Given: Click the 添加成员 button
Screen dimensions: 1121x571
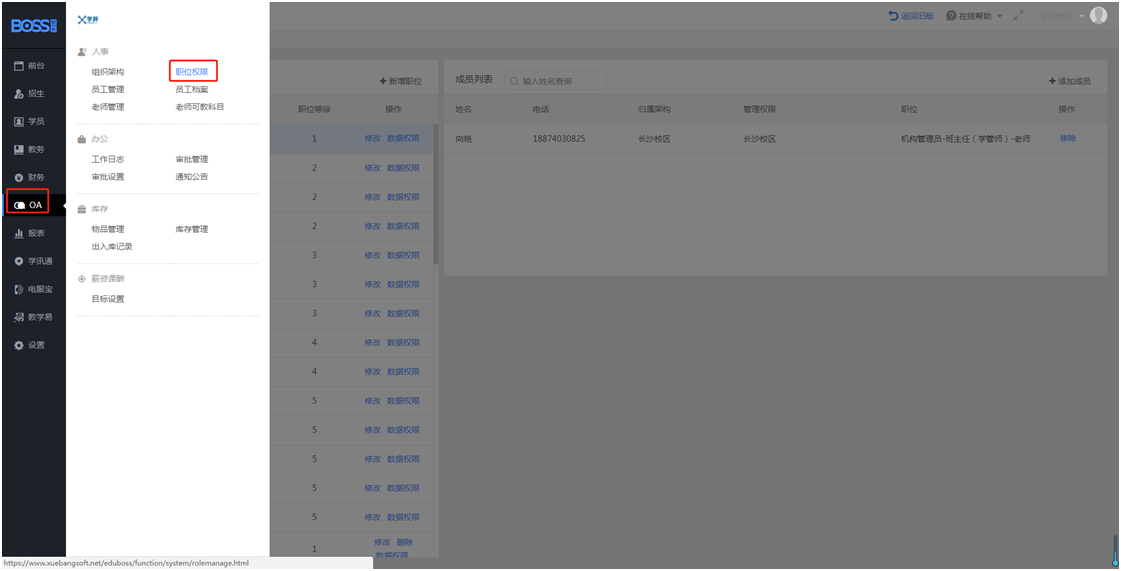Looking at the screenshot, I should pos(1069,81).
